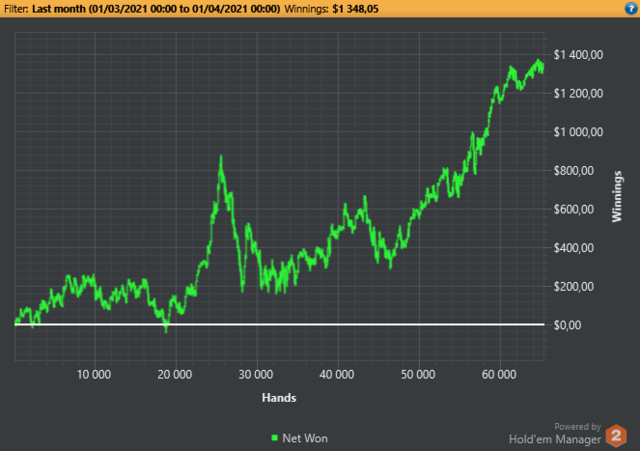Click the 30 000 hands axis label
This screenshot has width=640, height=451.
(256, 374)
